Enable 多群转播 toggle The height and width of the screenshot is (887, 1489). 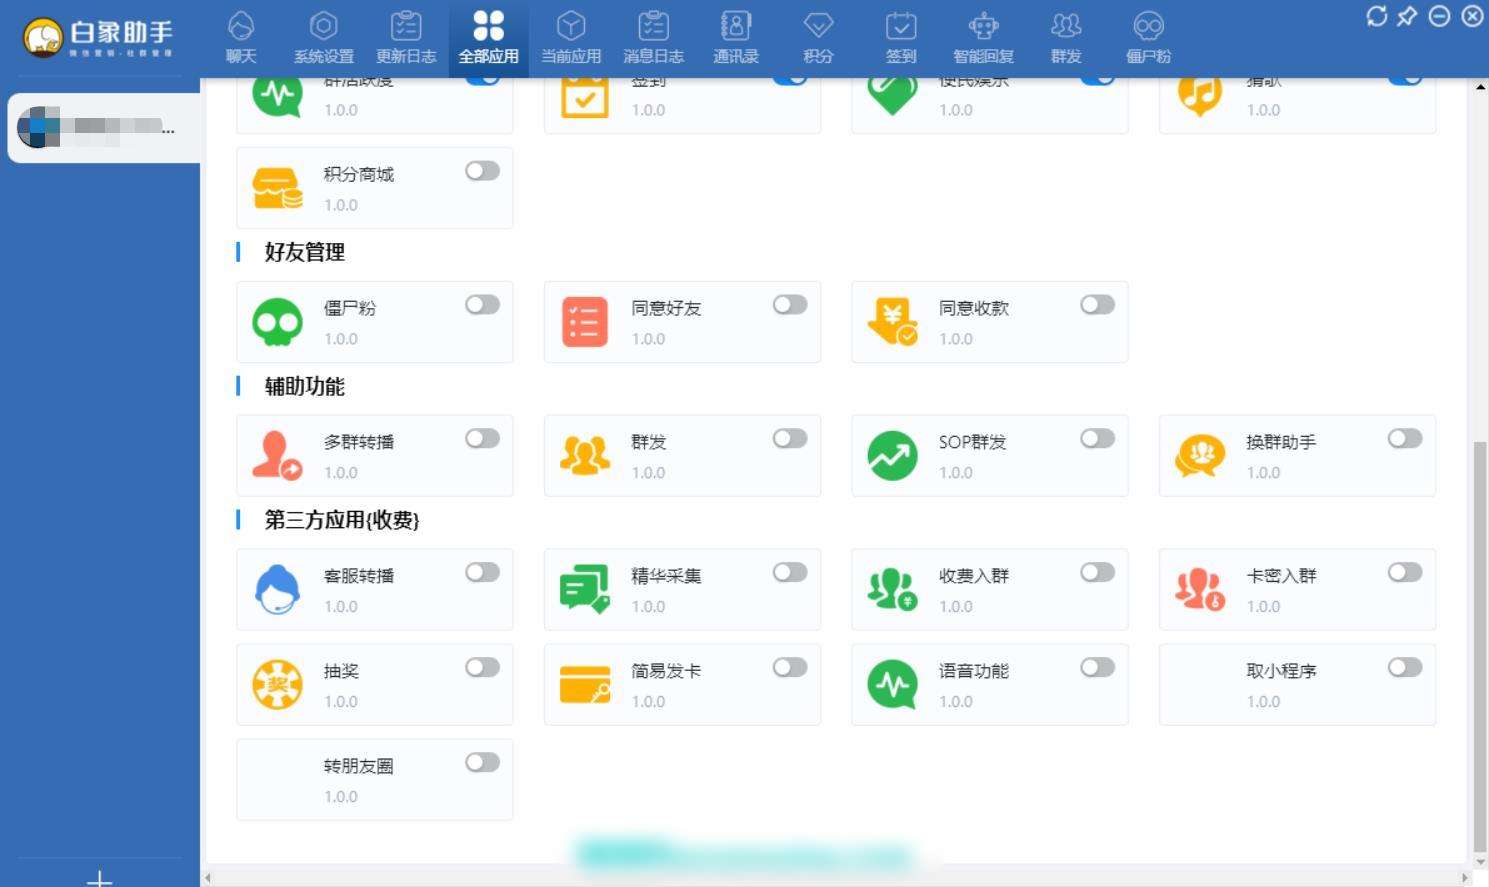coord(482,439)
